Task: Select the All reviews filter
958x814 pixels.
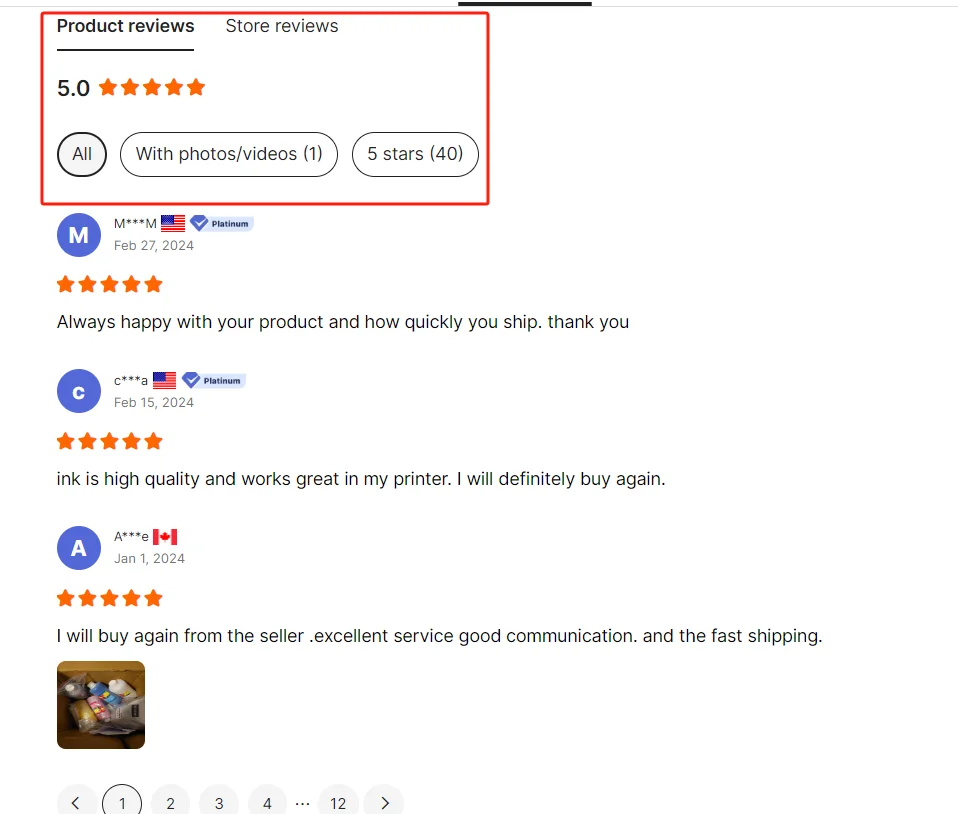Action: pyautogui.click(x=82, y=154)
